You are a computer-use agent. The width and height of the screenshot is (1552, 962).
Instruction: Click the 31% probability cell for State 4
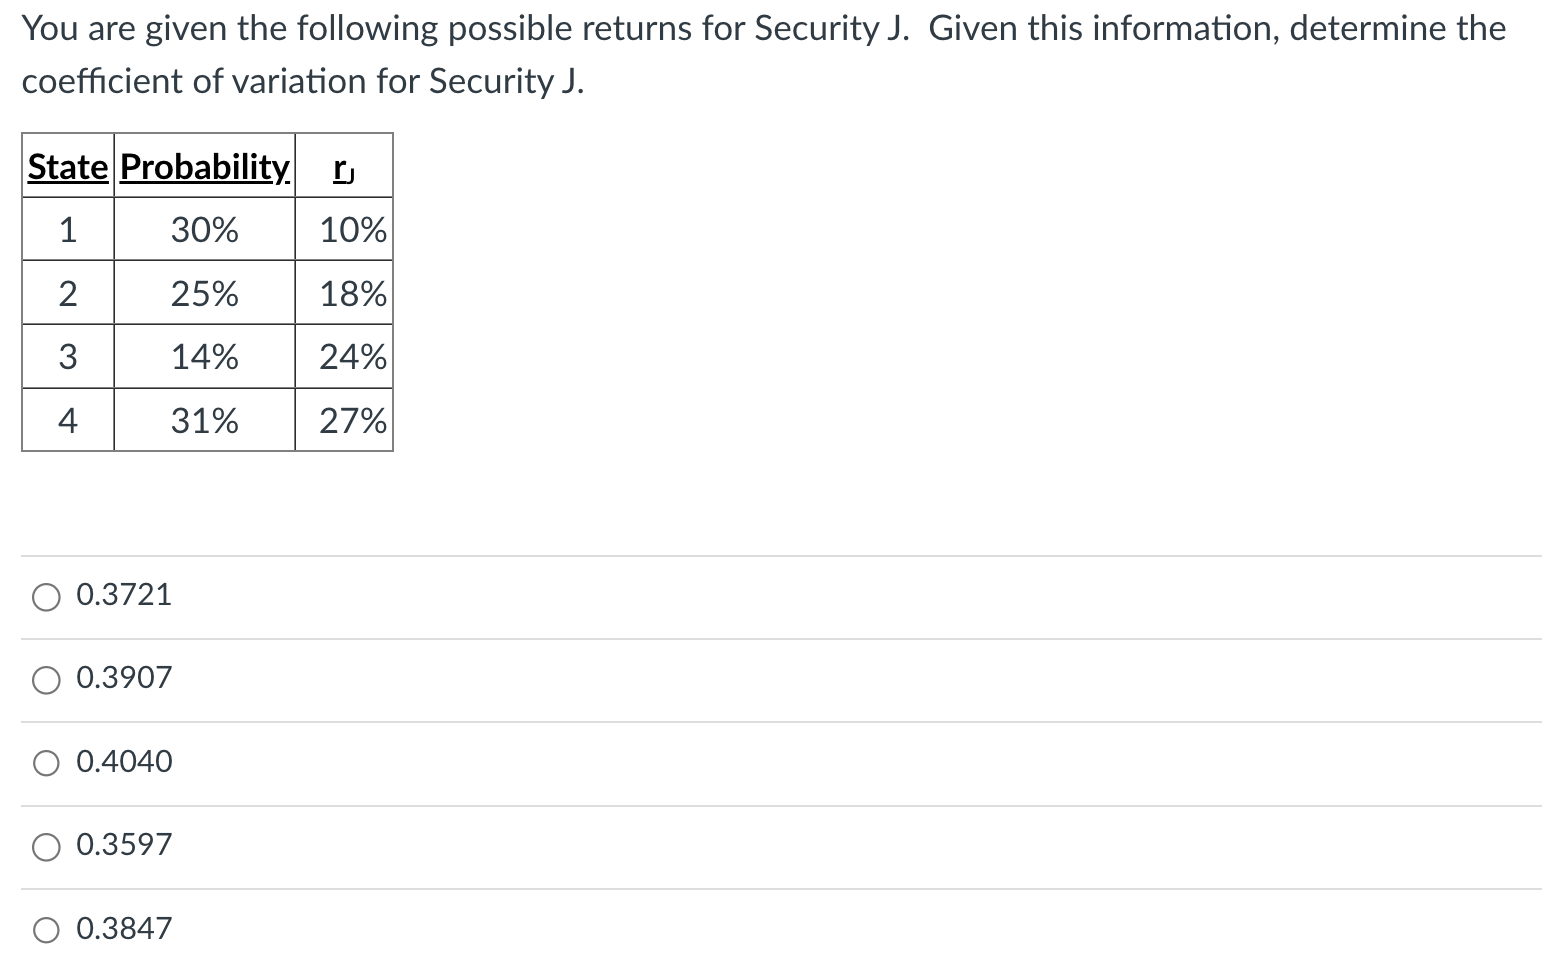pos(203,421)
